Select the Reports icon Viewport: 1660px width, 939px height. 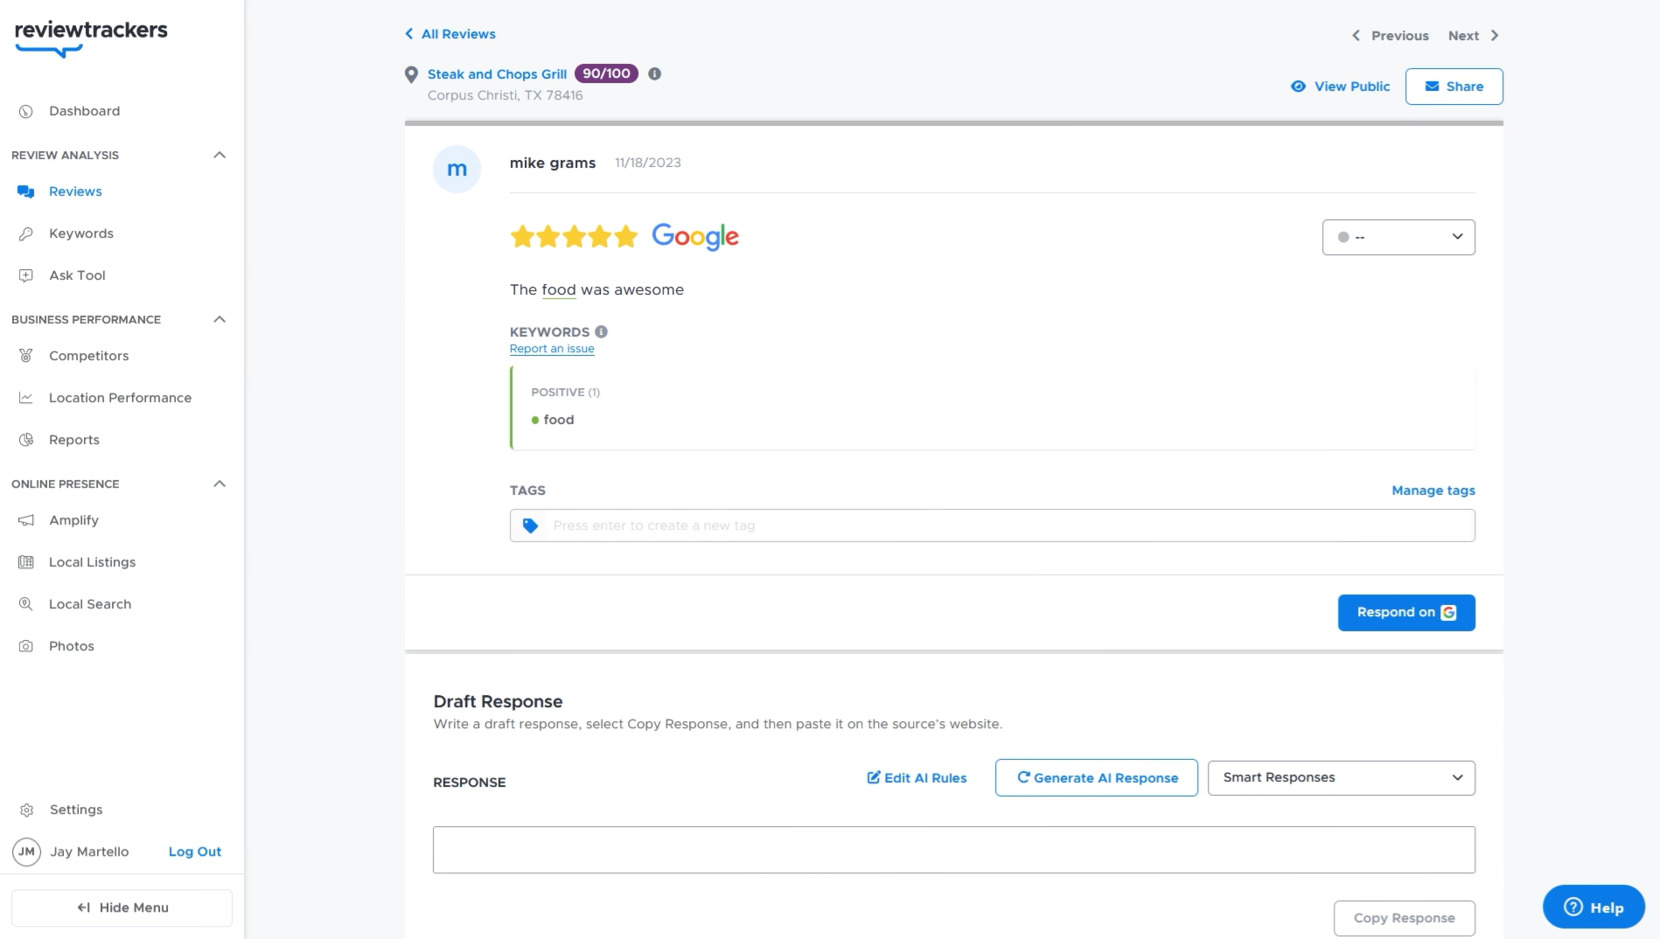point(25,439)
